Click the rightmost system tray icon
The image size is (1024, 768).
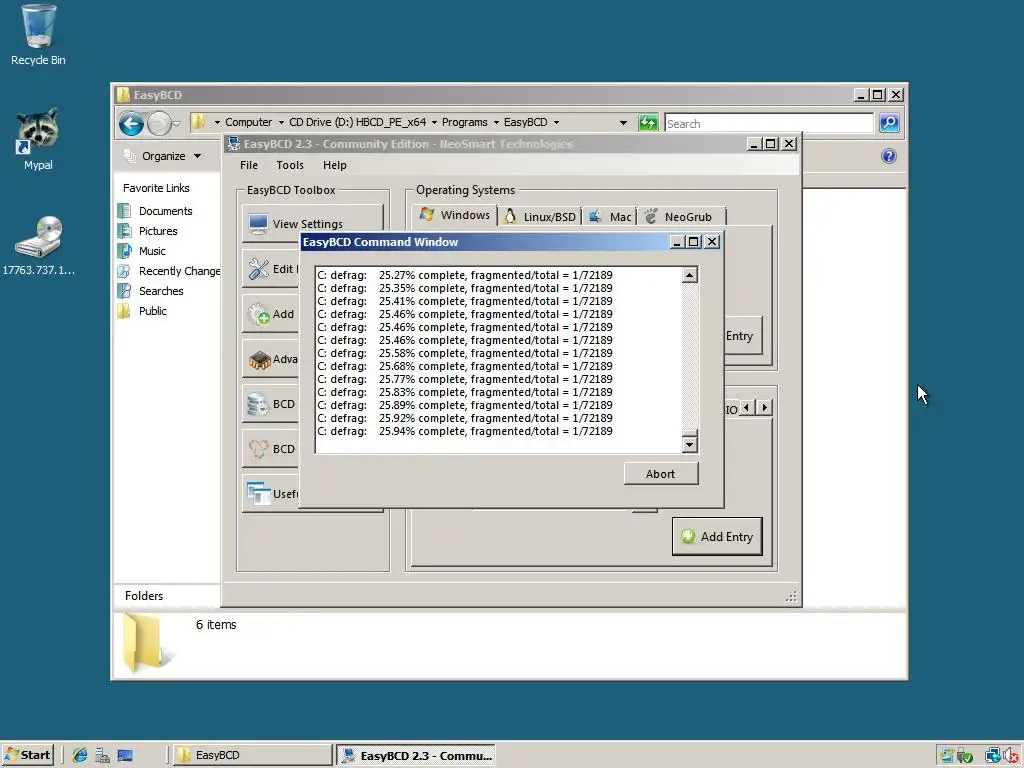coord(1013,756)
